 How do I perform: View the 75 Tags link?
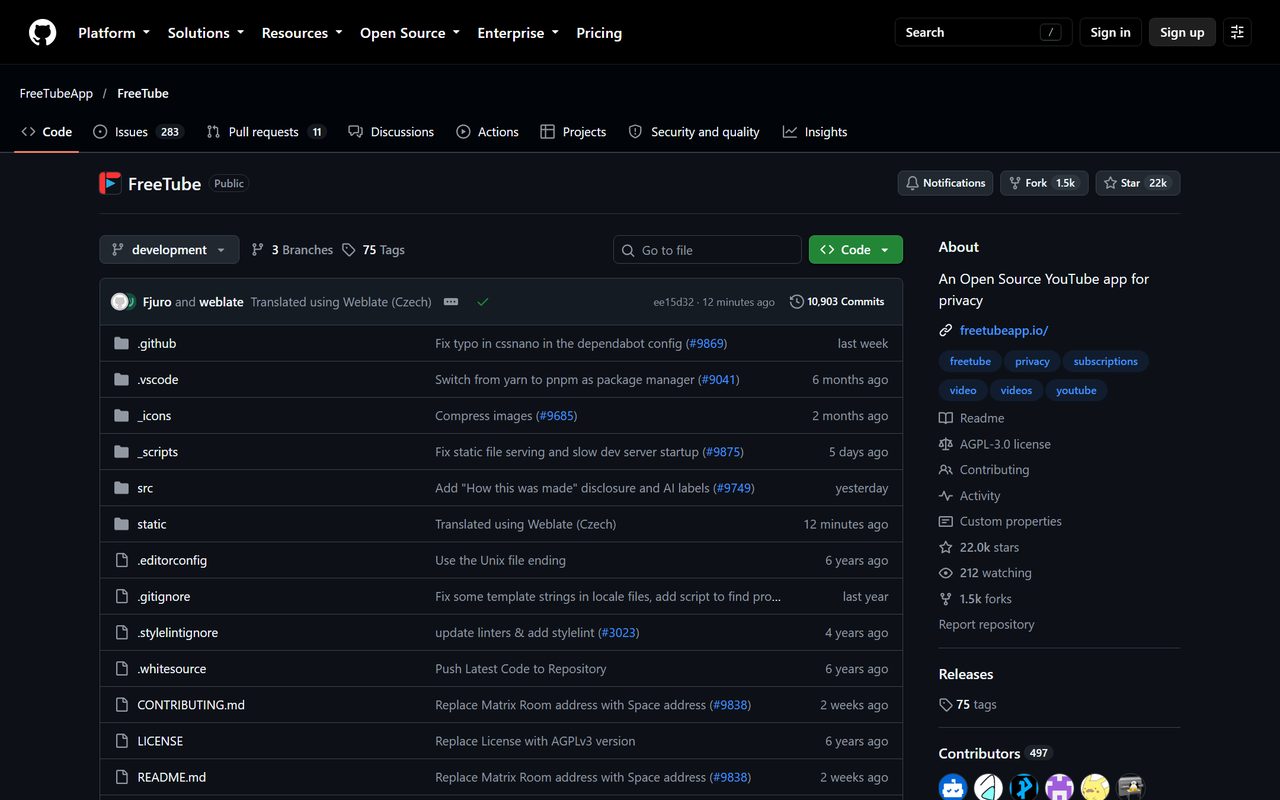pyautogui.click(x=374, y=250)
